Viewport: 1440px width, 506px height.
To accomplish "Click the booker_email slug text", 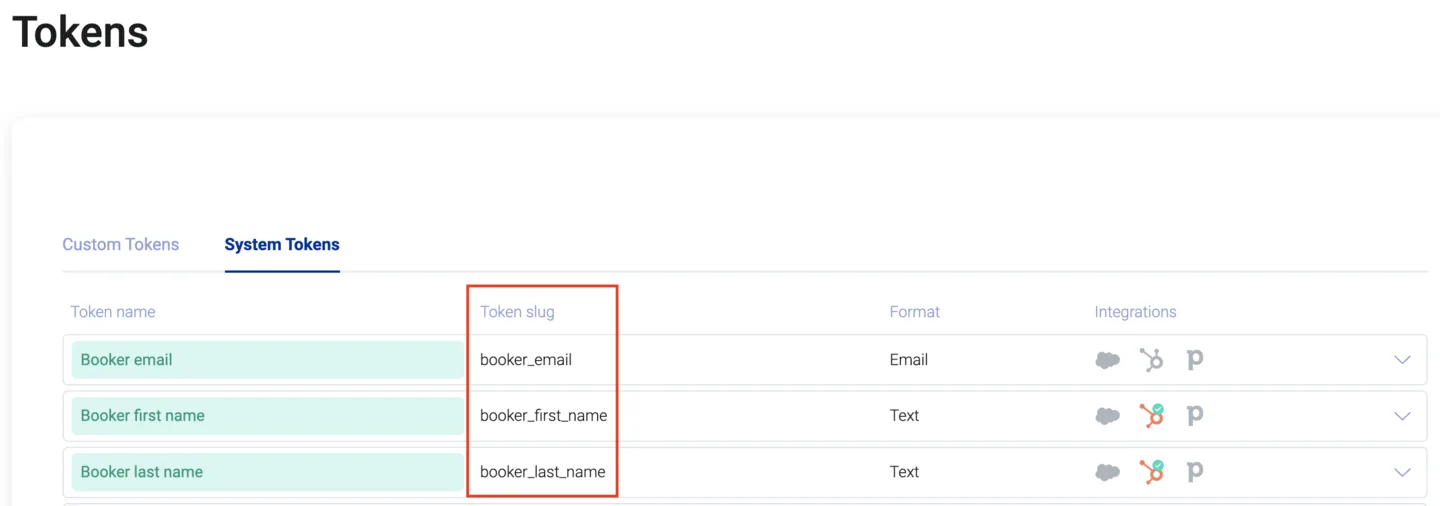I will click(x=526, y=360).
